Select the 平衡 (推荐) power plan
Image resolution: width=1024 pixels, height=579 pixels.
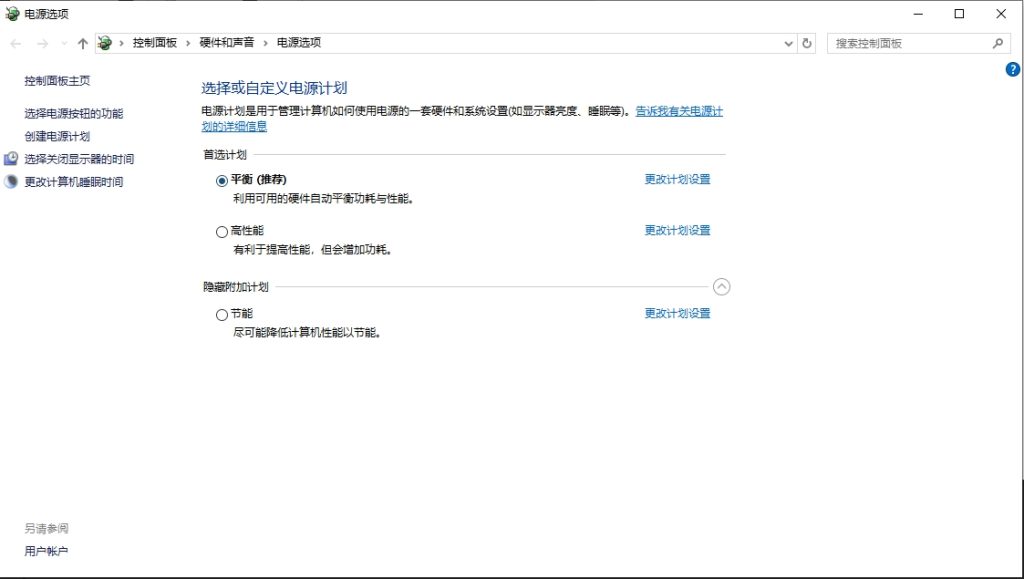click(x=221, y=181)
